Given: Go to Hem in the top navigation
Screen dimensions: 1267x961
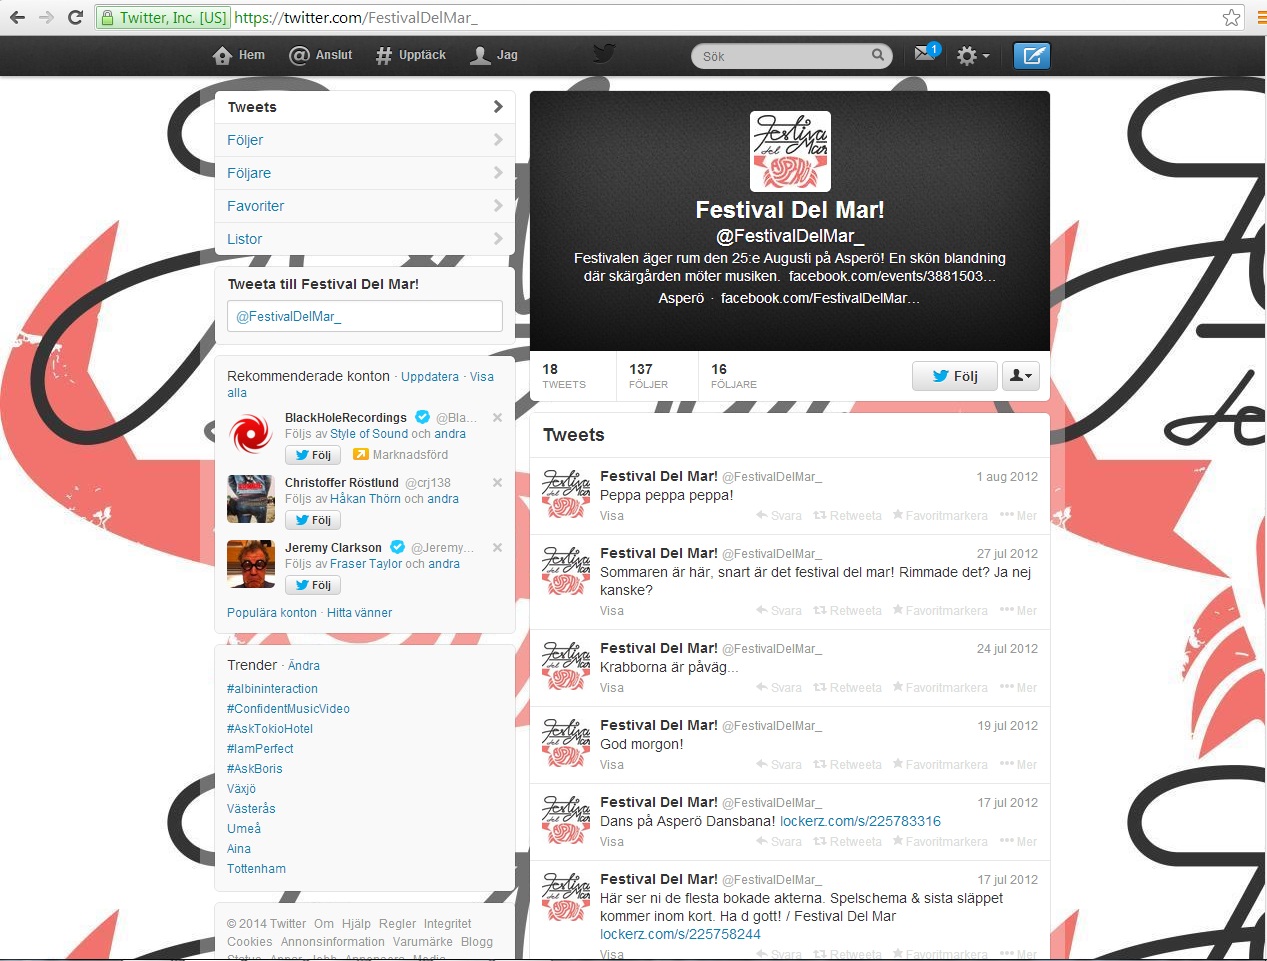Looking at the screenshot, I should (239, 55).
